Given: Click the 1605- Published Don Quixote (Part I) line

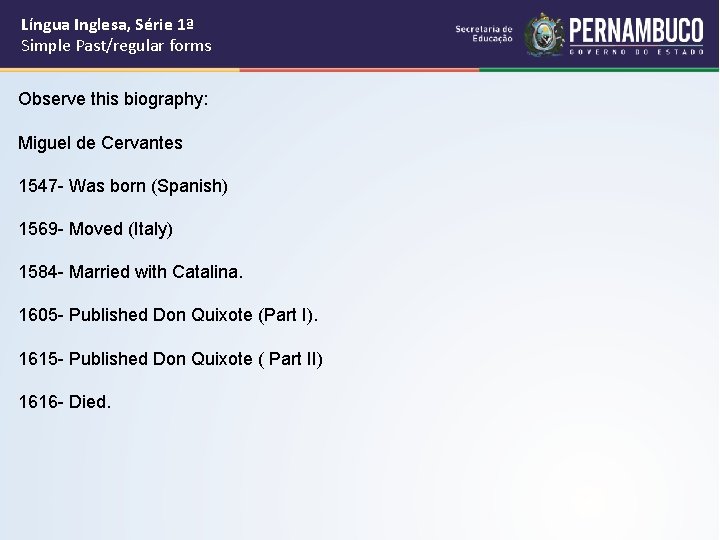Looking at the screenshot, I should point(168,315).
